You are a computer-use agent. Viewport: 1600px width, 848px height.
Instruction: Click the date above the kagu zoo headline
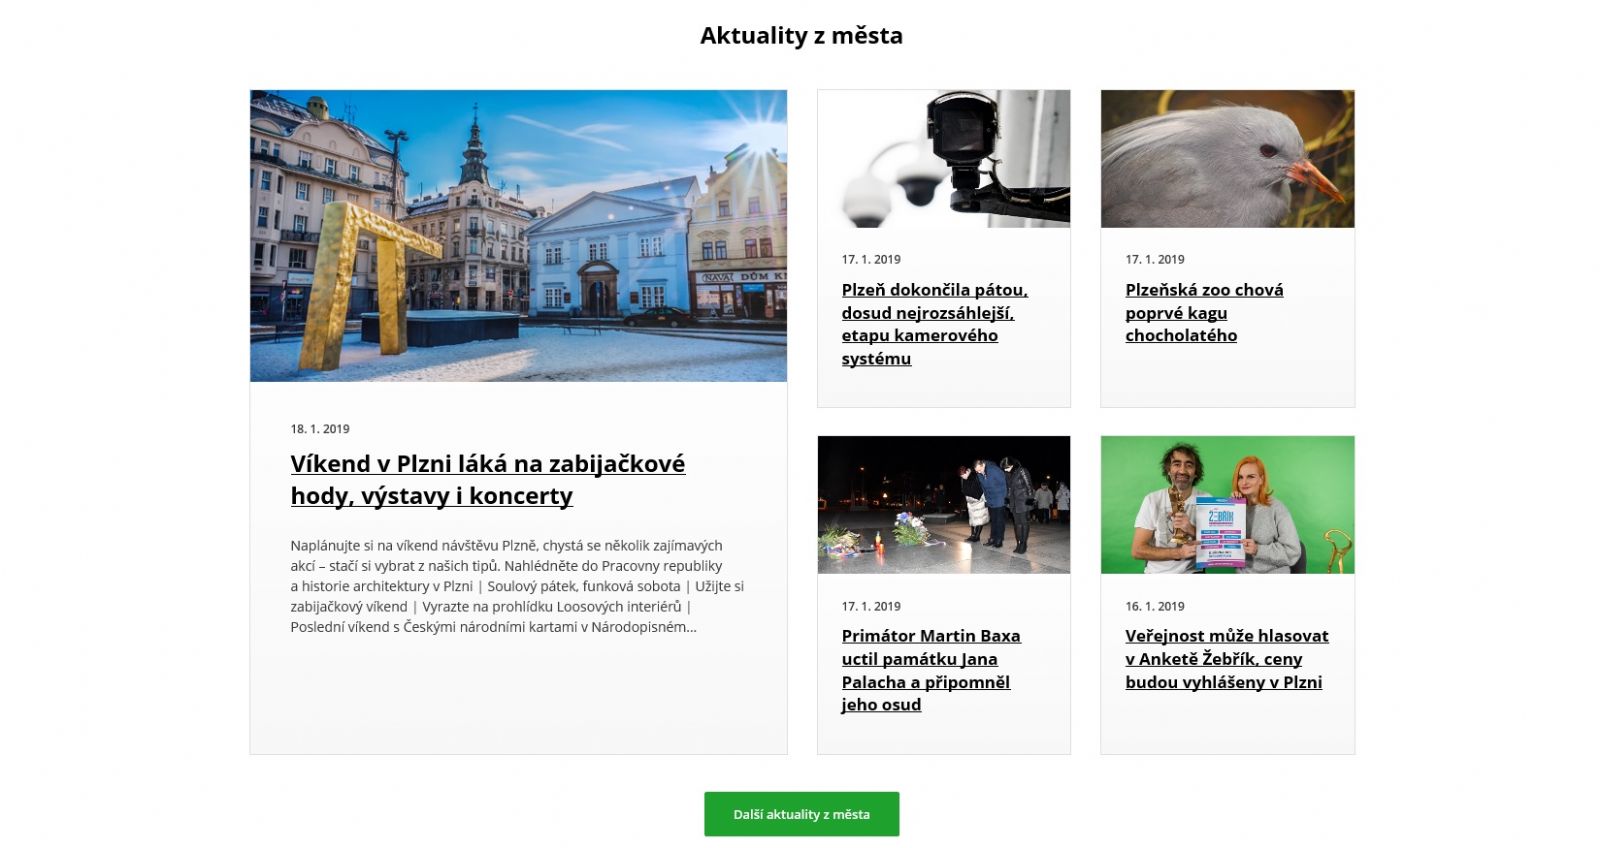click(1155, 259)
